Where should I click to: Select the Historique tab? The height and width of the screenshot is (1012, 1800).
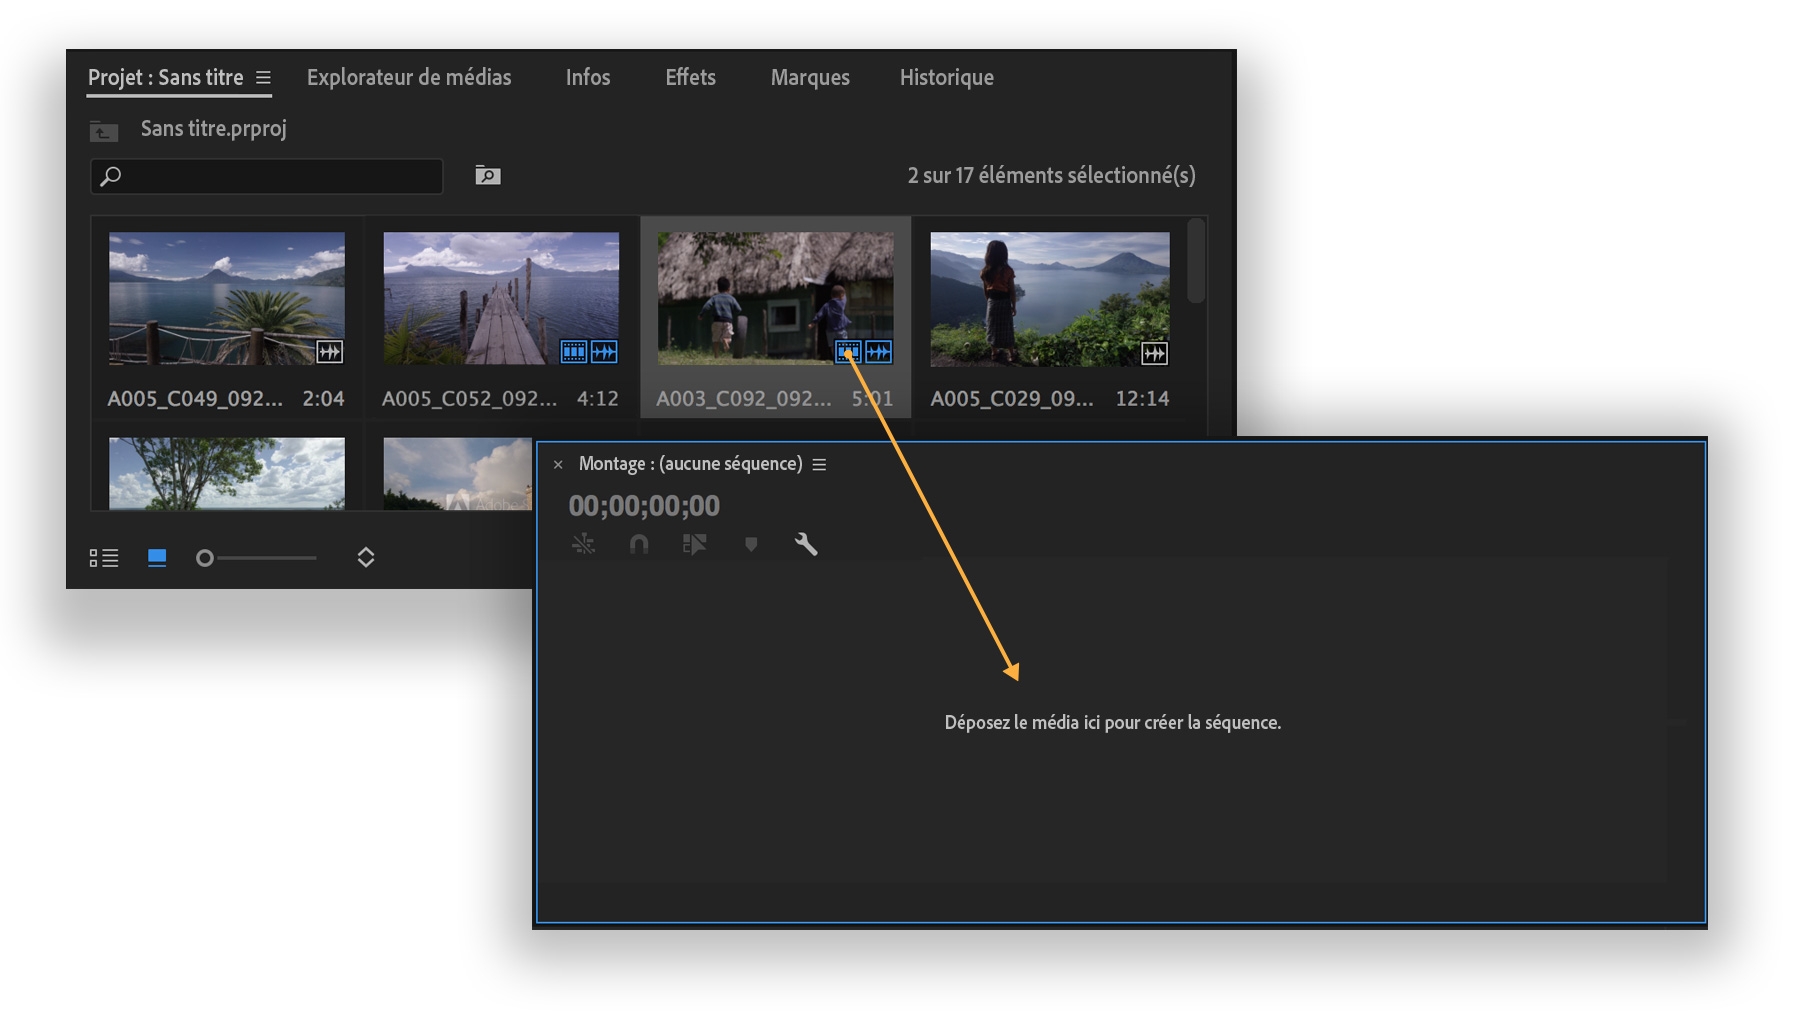[x=945, y=77]
